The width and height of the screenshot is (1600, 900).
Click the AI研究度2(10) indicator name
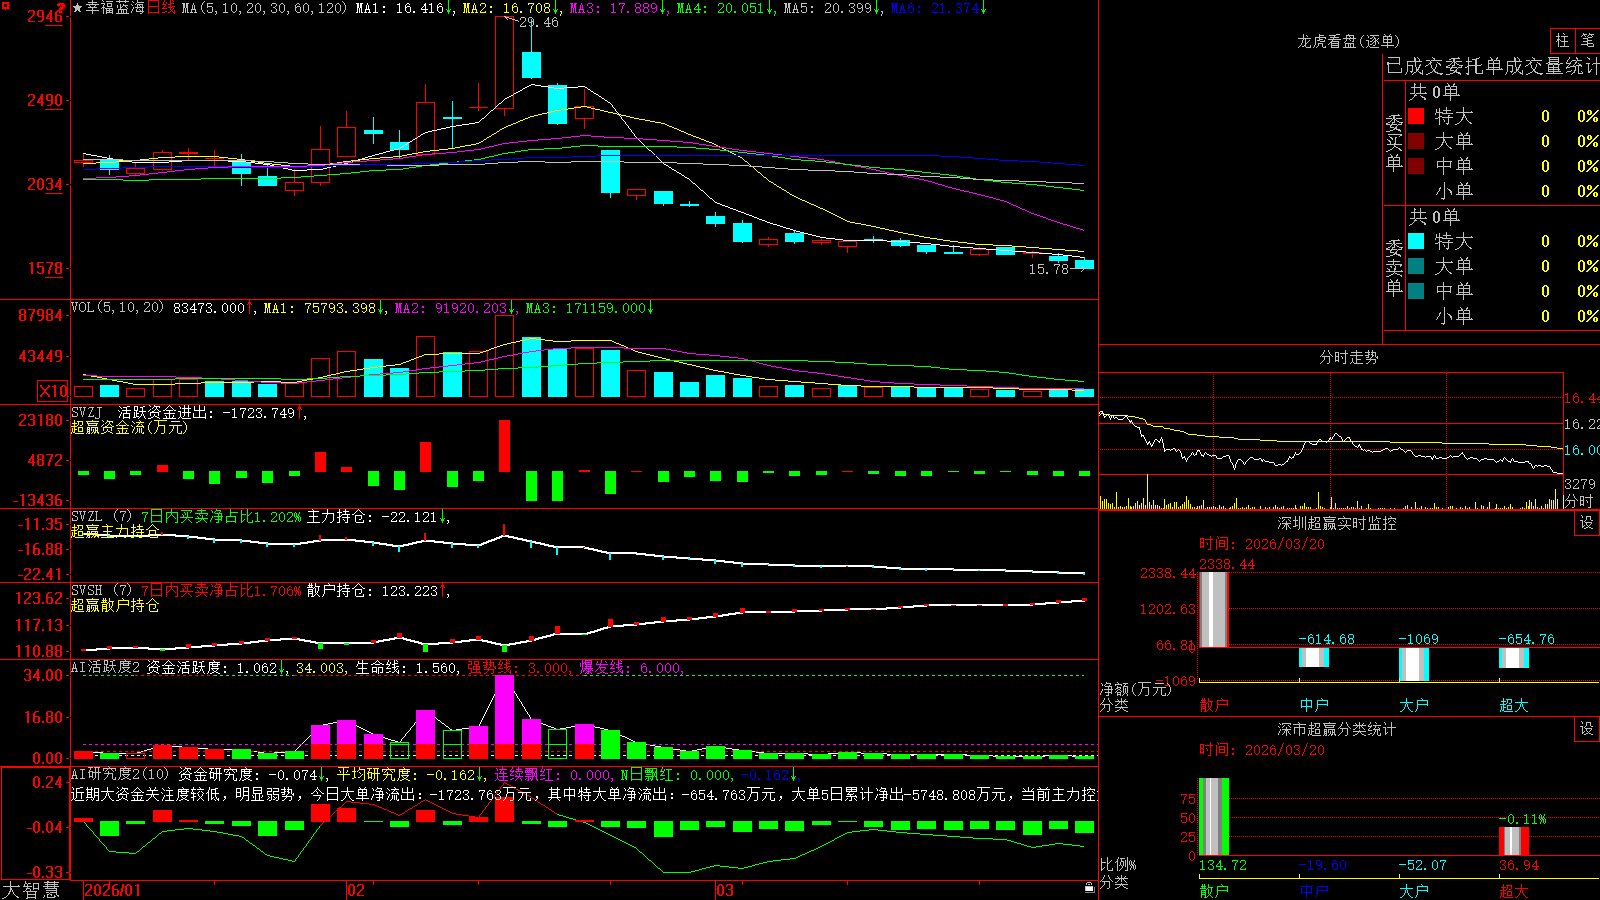[120, 774]
